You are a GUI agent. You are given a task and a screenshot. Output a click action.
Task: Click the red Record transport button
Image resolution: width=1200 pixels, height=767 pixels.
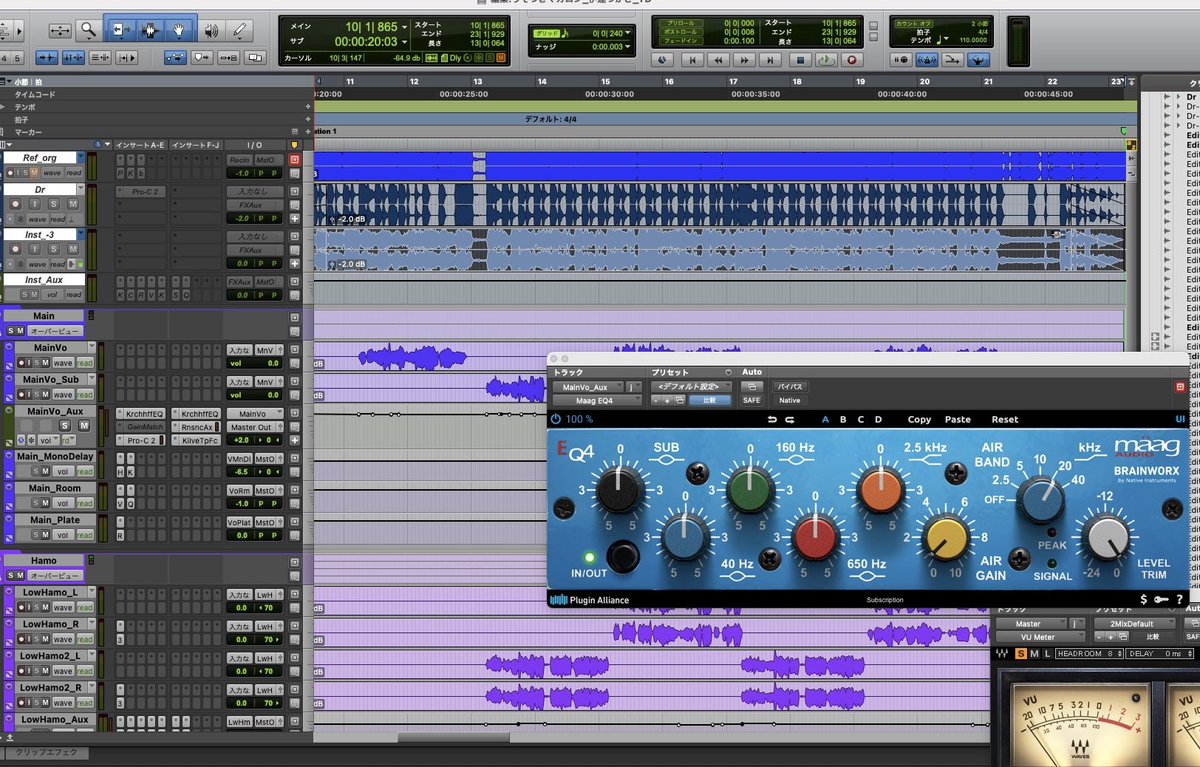[x=852, y=60]
